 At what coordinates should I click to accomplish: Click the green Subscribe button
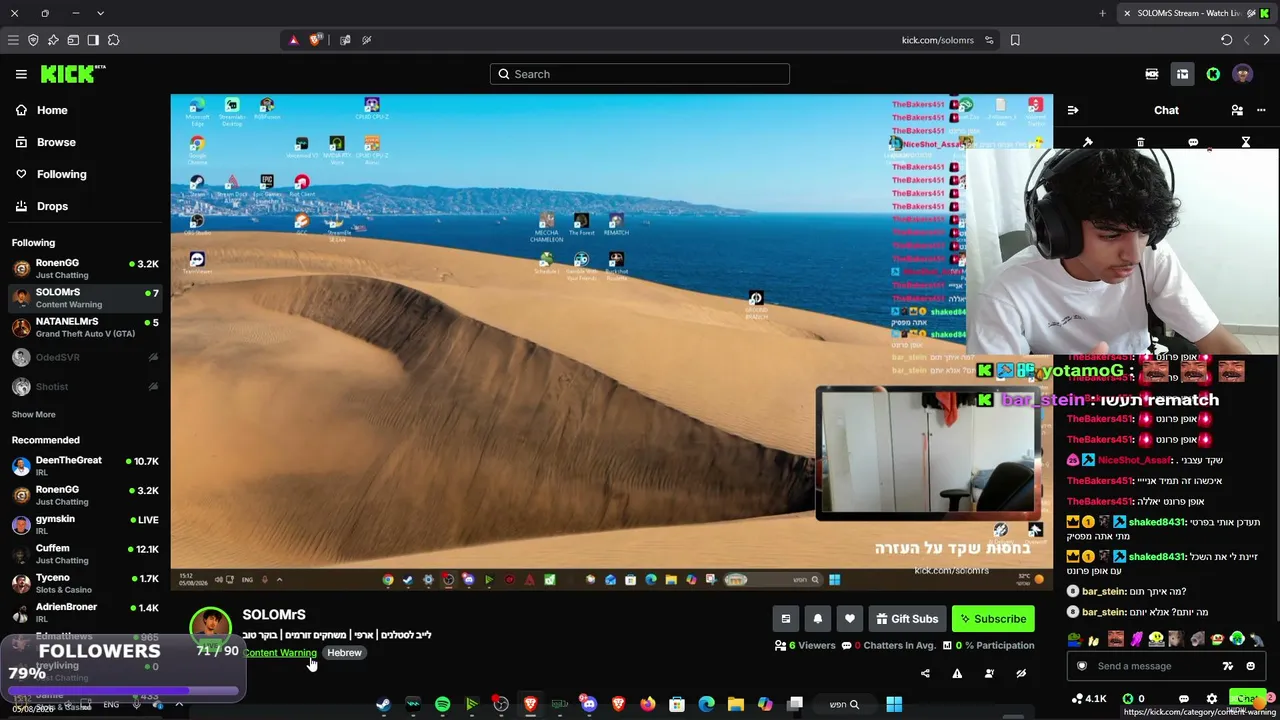993,619
